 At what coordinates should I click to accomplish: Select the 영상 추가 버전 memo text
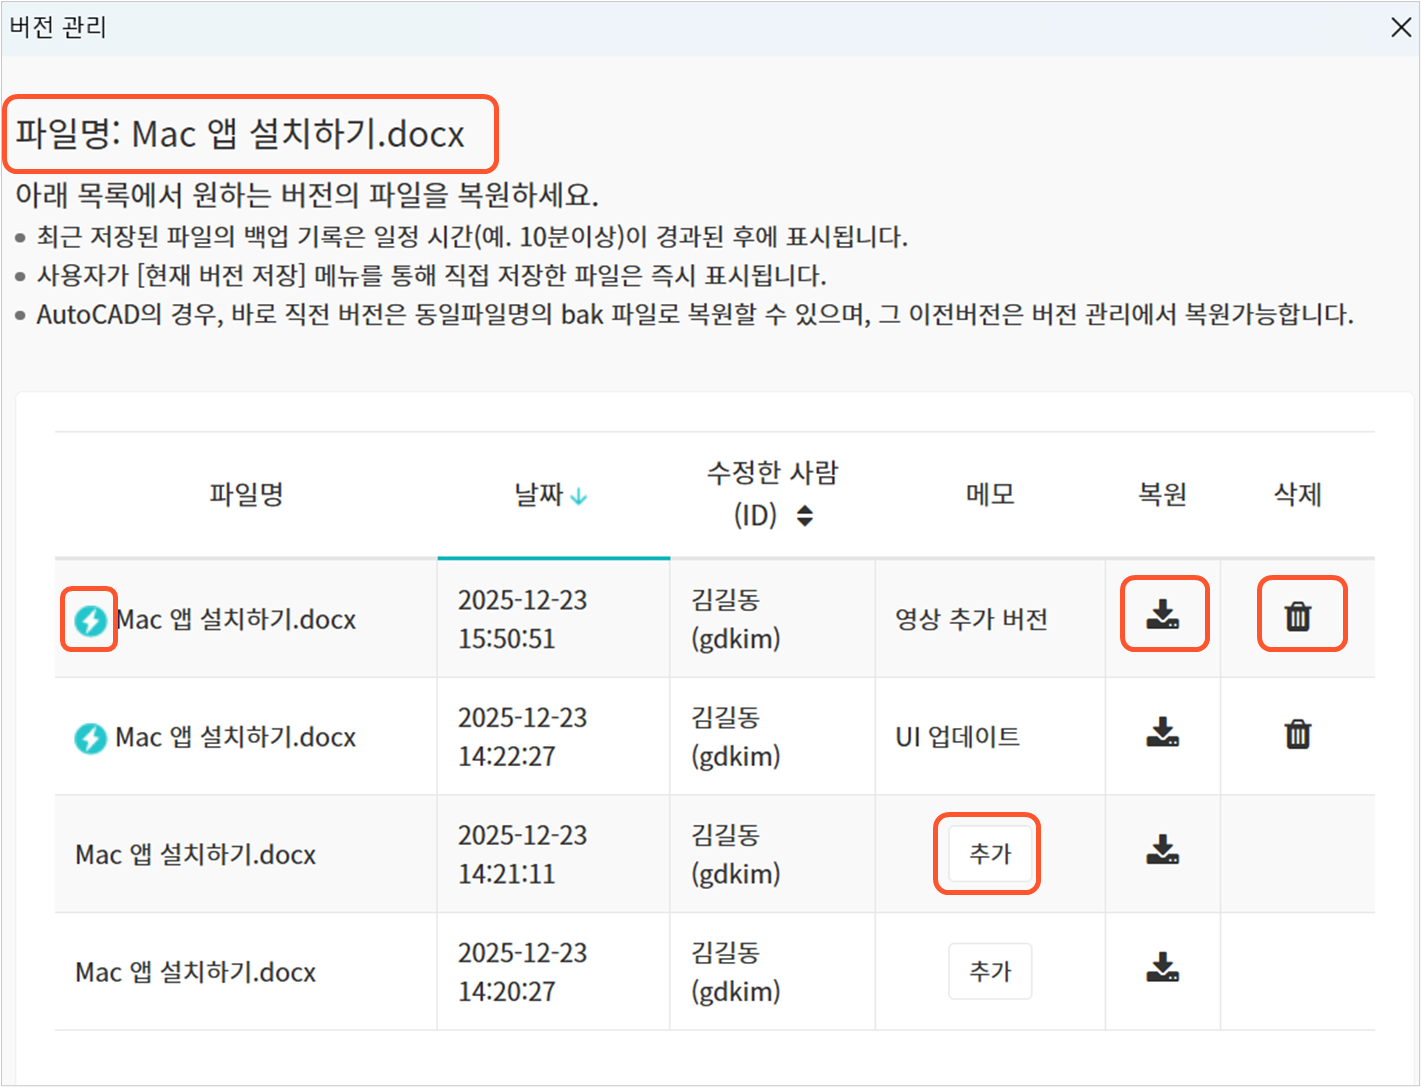click(x=971, y=620)
